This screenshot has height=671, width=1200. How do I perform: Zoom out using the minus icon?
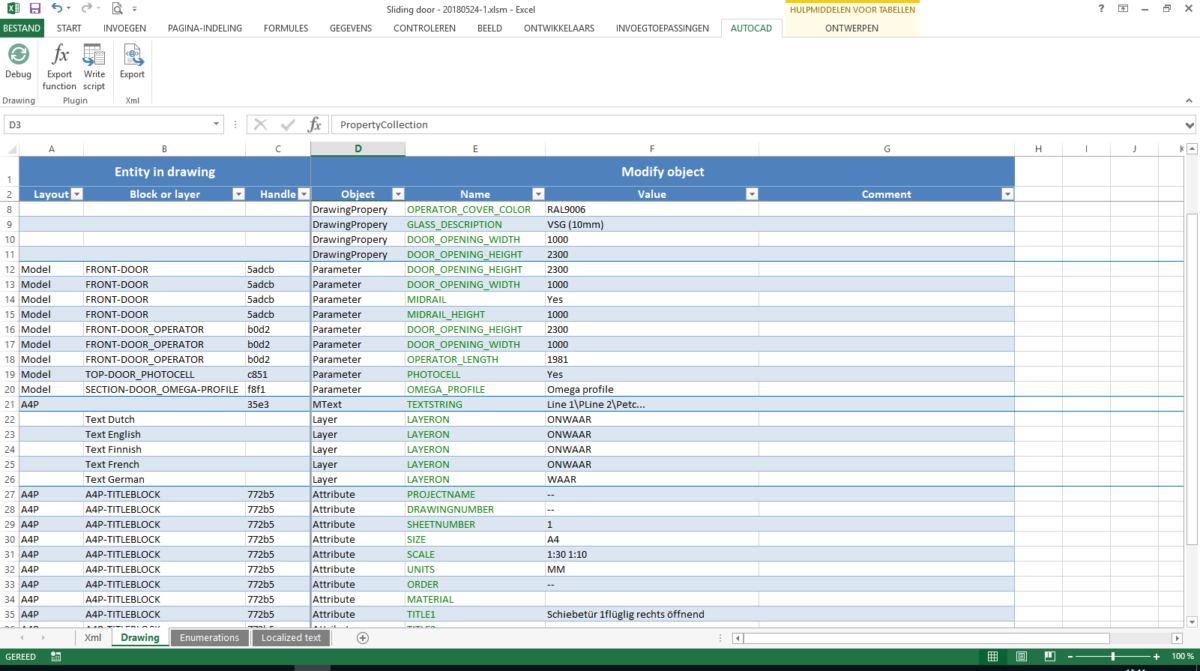coord(1071,657)
